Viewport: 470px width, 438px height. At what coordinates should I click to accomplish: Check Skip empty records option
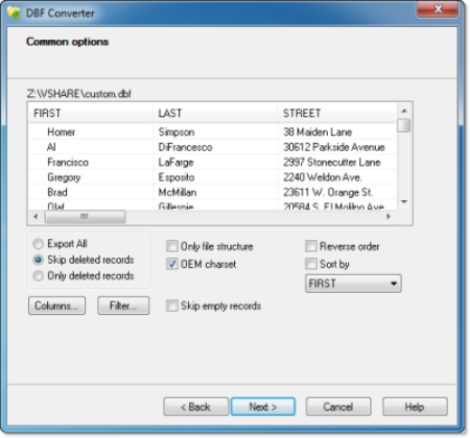(x=172, y=306)
